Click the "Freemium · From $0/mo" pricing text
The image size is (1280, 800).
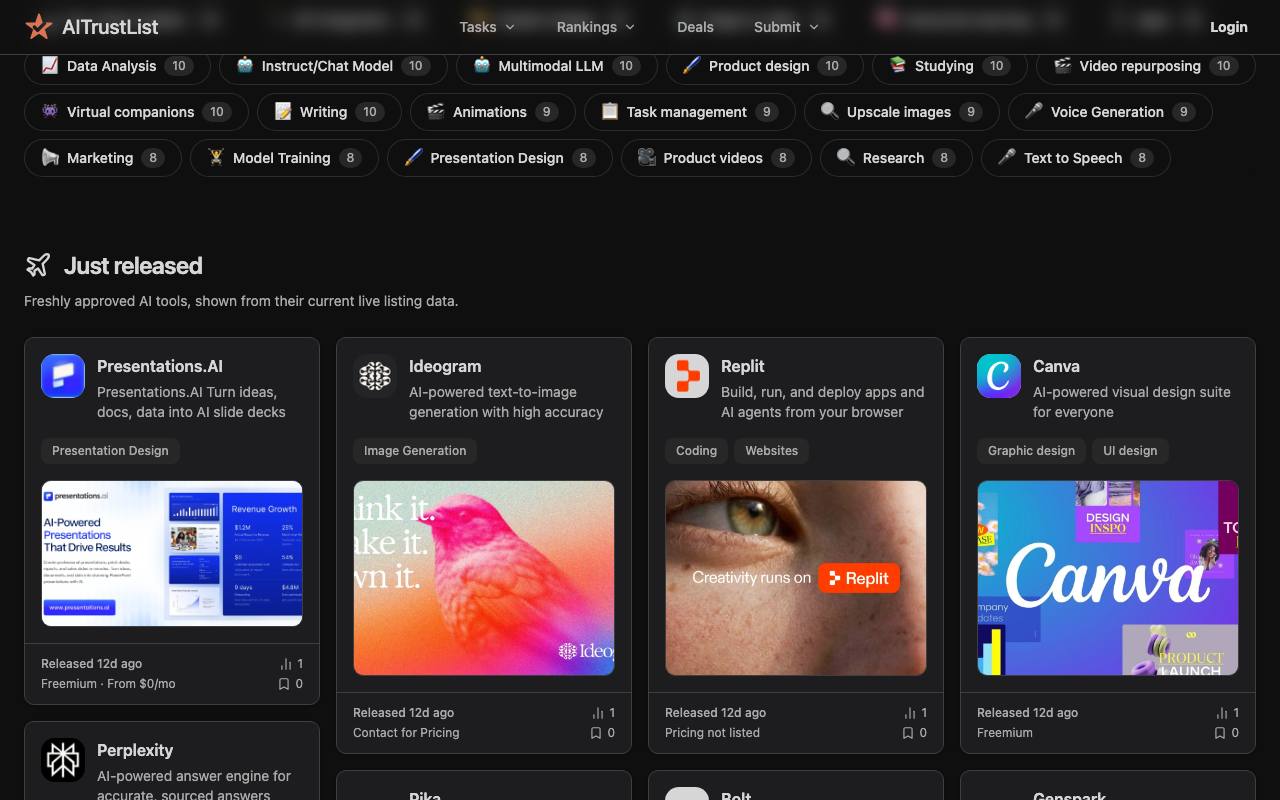point(108,684)
